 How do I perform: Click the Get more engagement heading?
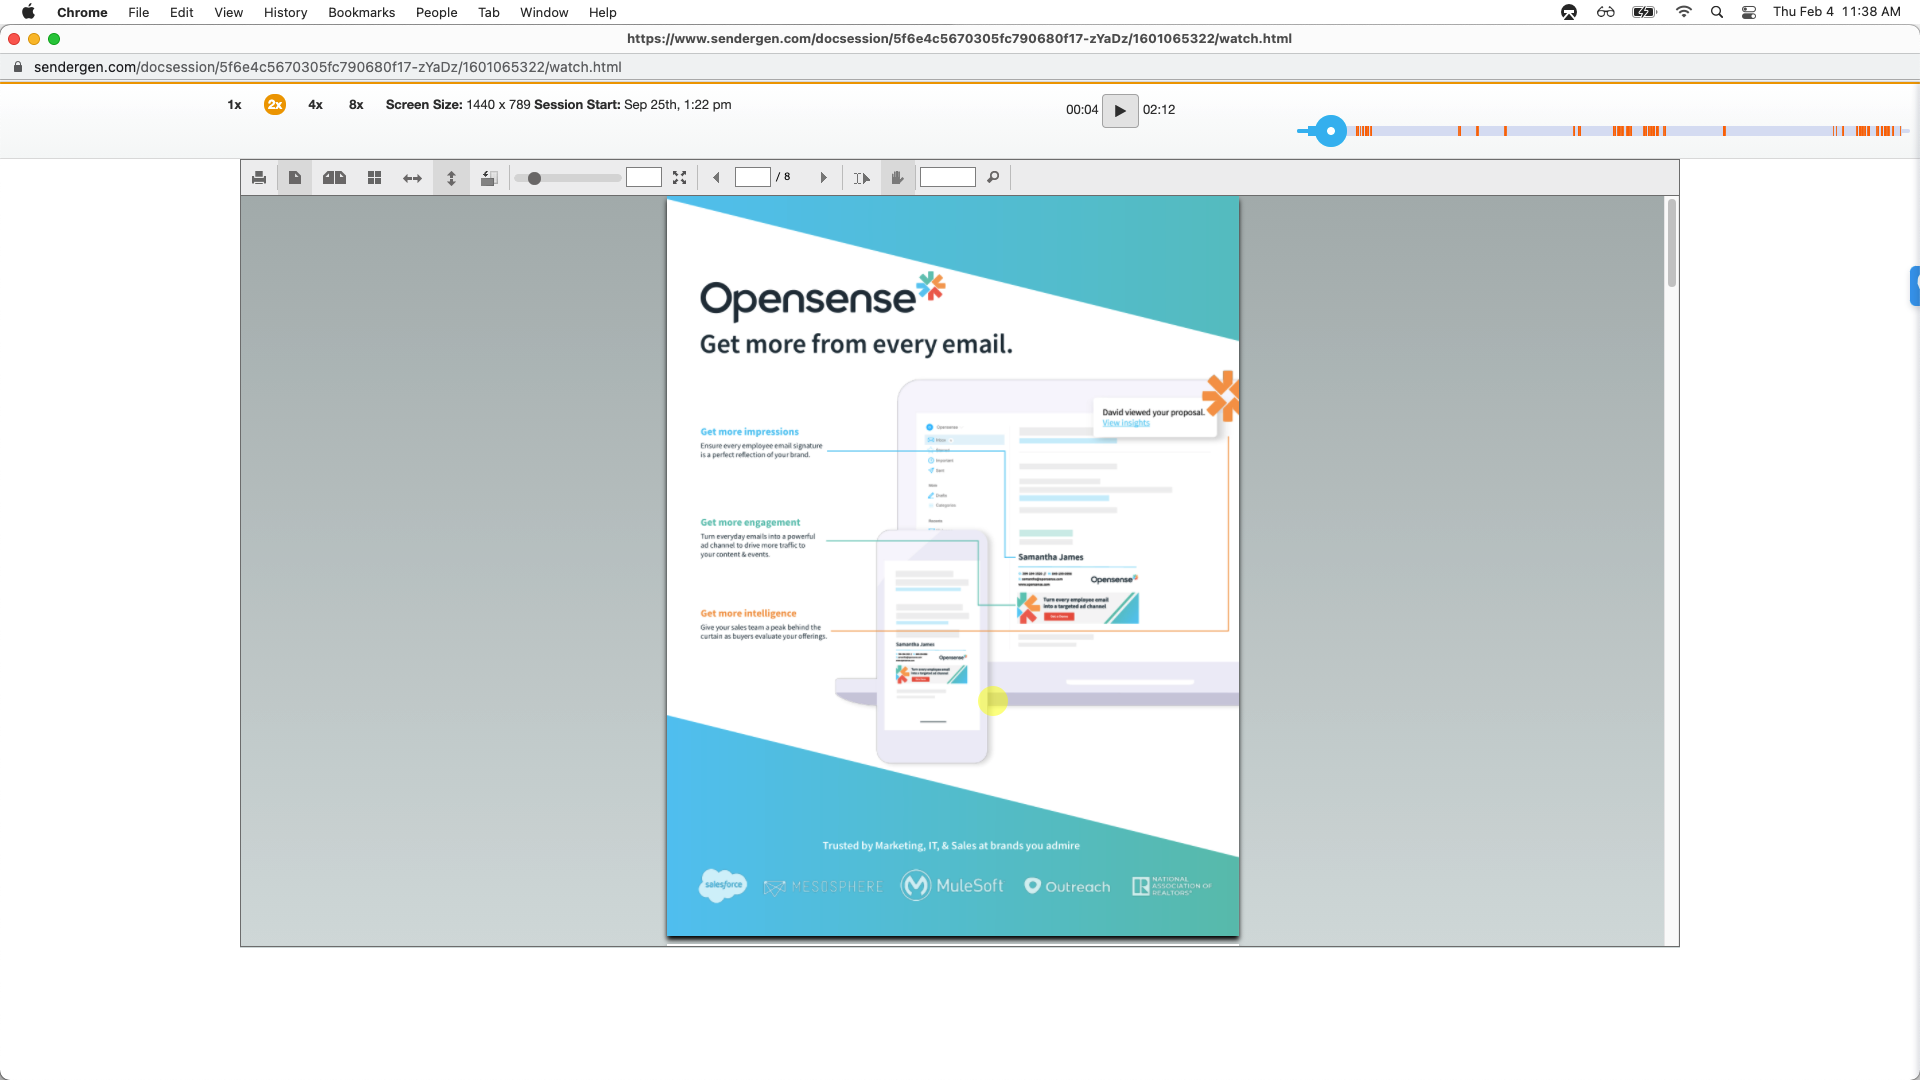tap(750, 522)
